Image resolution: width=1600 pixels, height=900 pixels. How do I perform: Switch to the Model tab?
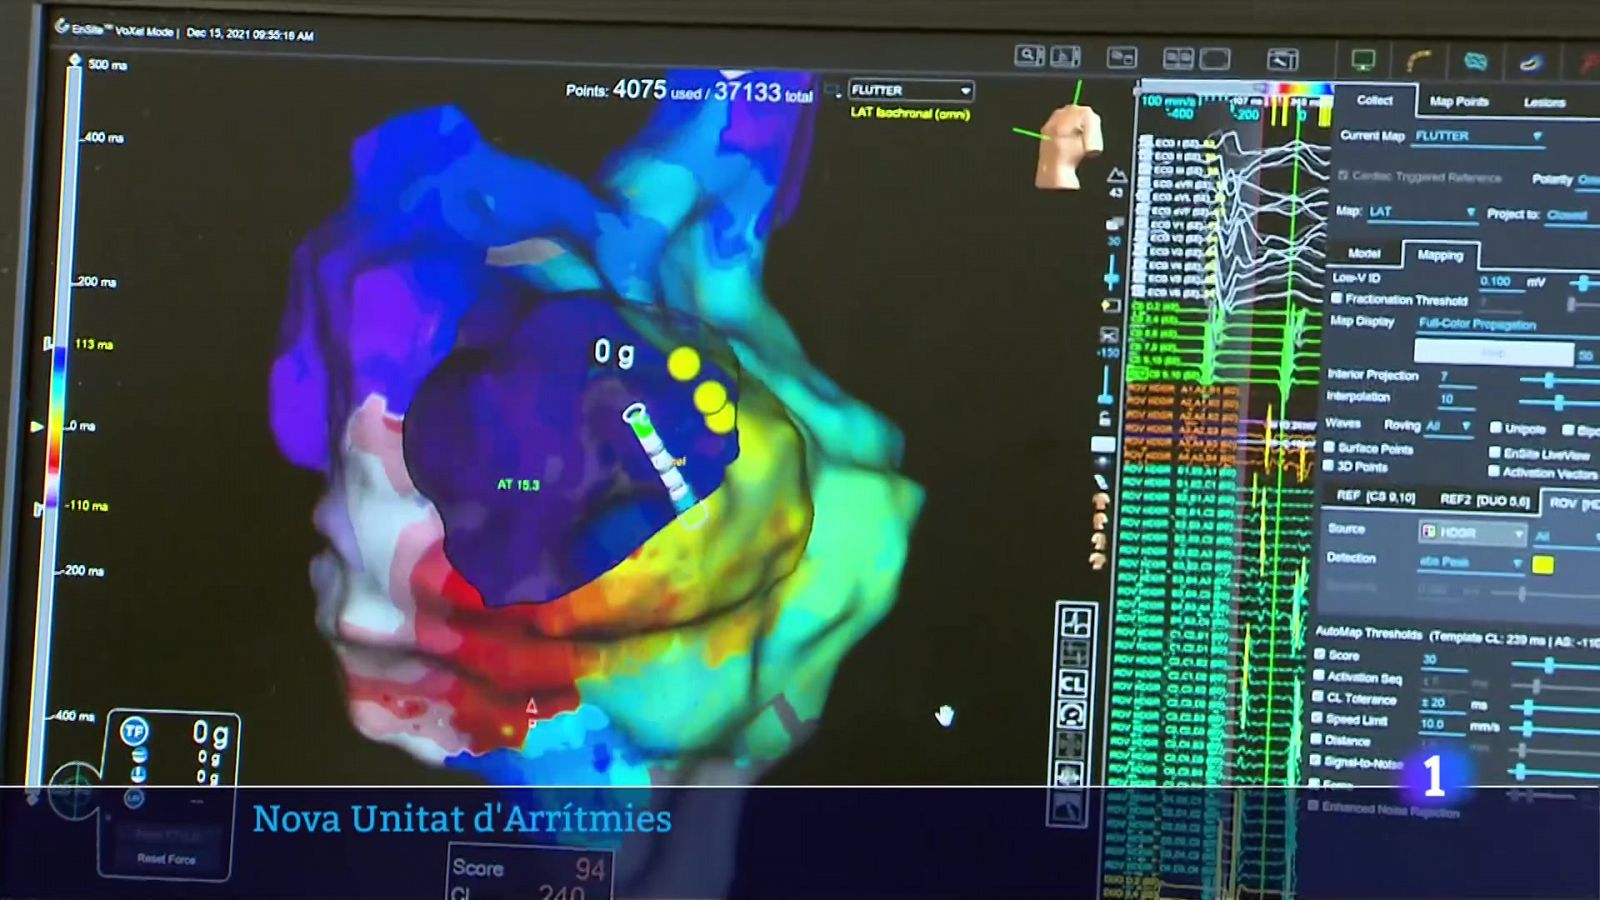(1364, 254)
